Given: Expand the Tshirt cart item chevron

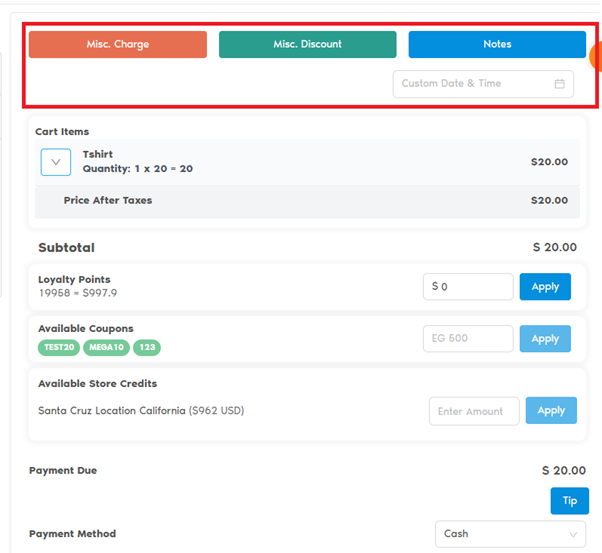Looking at the screenshot, I should click(x=56, y=162).
